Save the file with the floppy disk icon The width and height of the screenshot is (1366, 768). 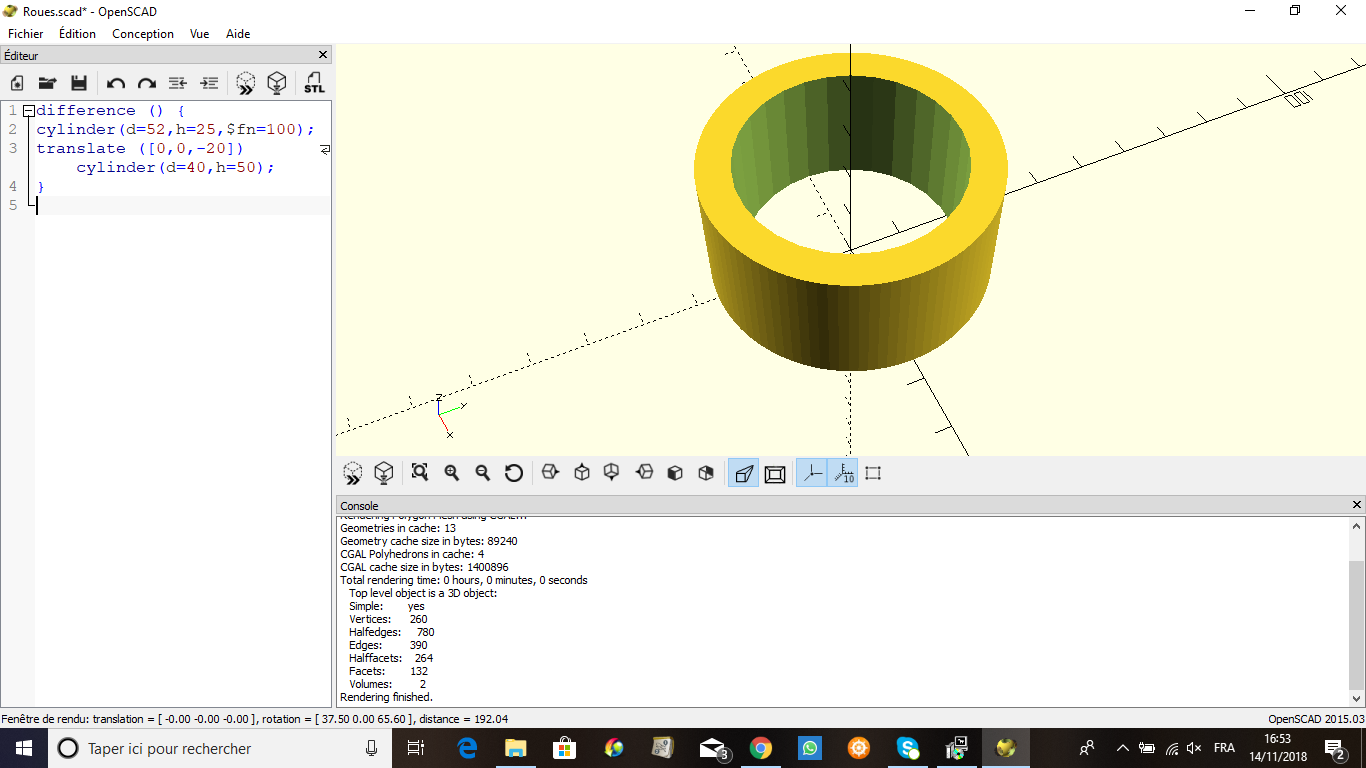coord(79,83)
